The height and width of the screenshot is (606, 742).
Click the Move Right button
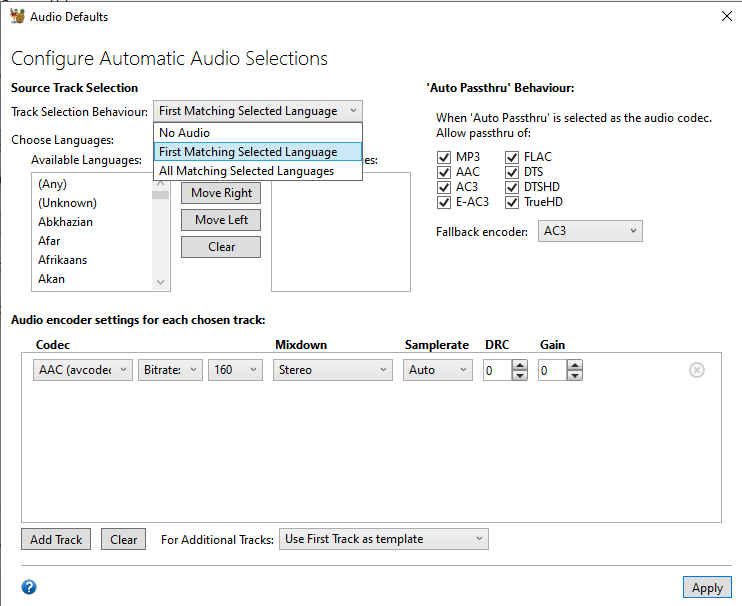pyautogui.click(x=221, y=193)
